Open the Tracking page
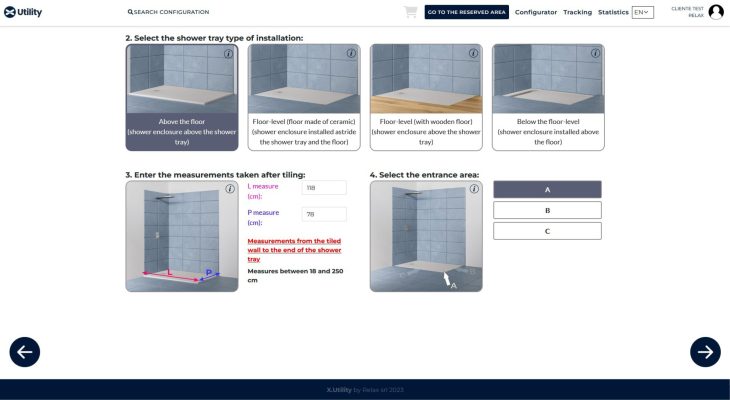Viewport: 730px width, 400px height. pos(577,12)
